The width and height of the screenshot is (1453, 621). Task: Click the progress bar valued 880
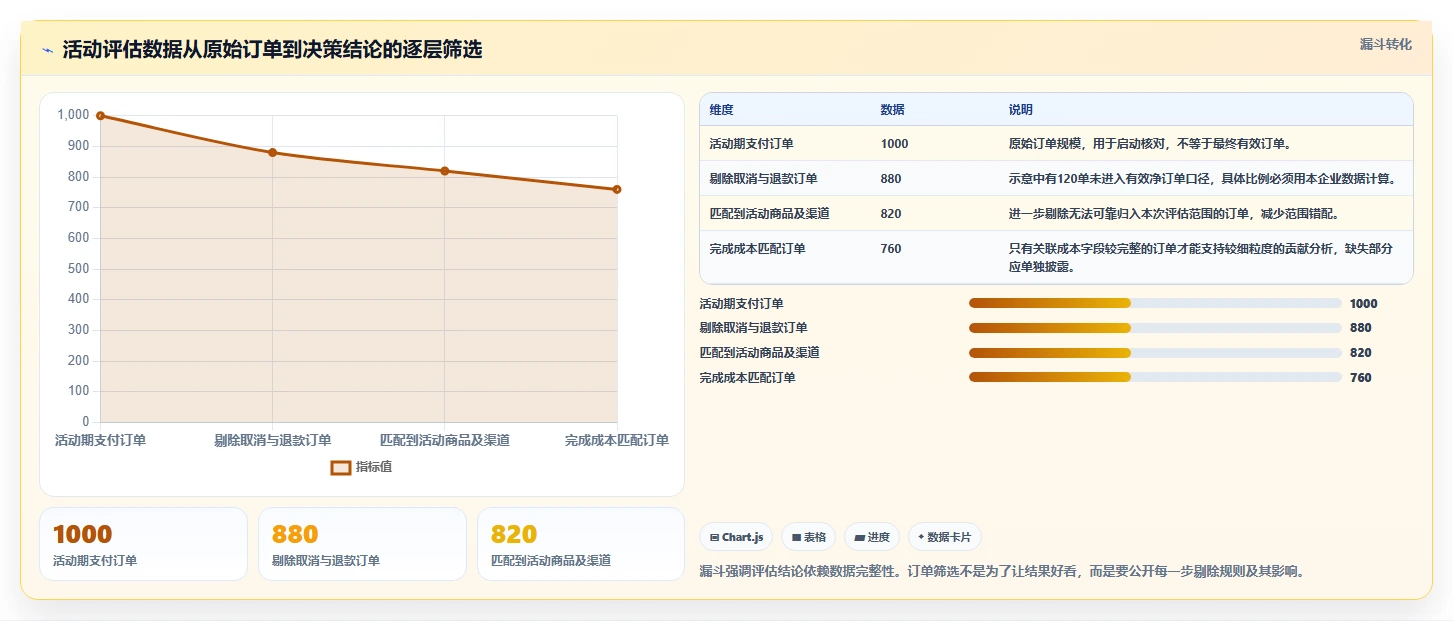(x=1155, y=328)
